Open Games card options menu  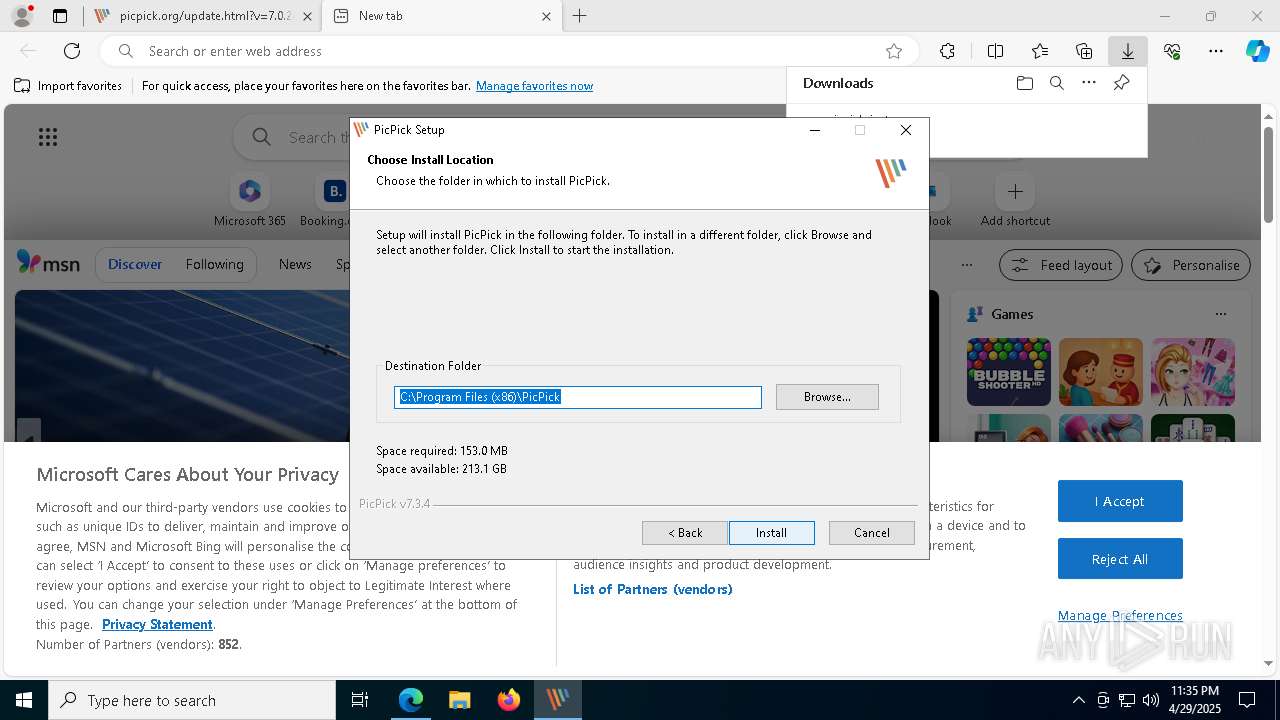tap(1220, 314)
